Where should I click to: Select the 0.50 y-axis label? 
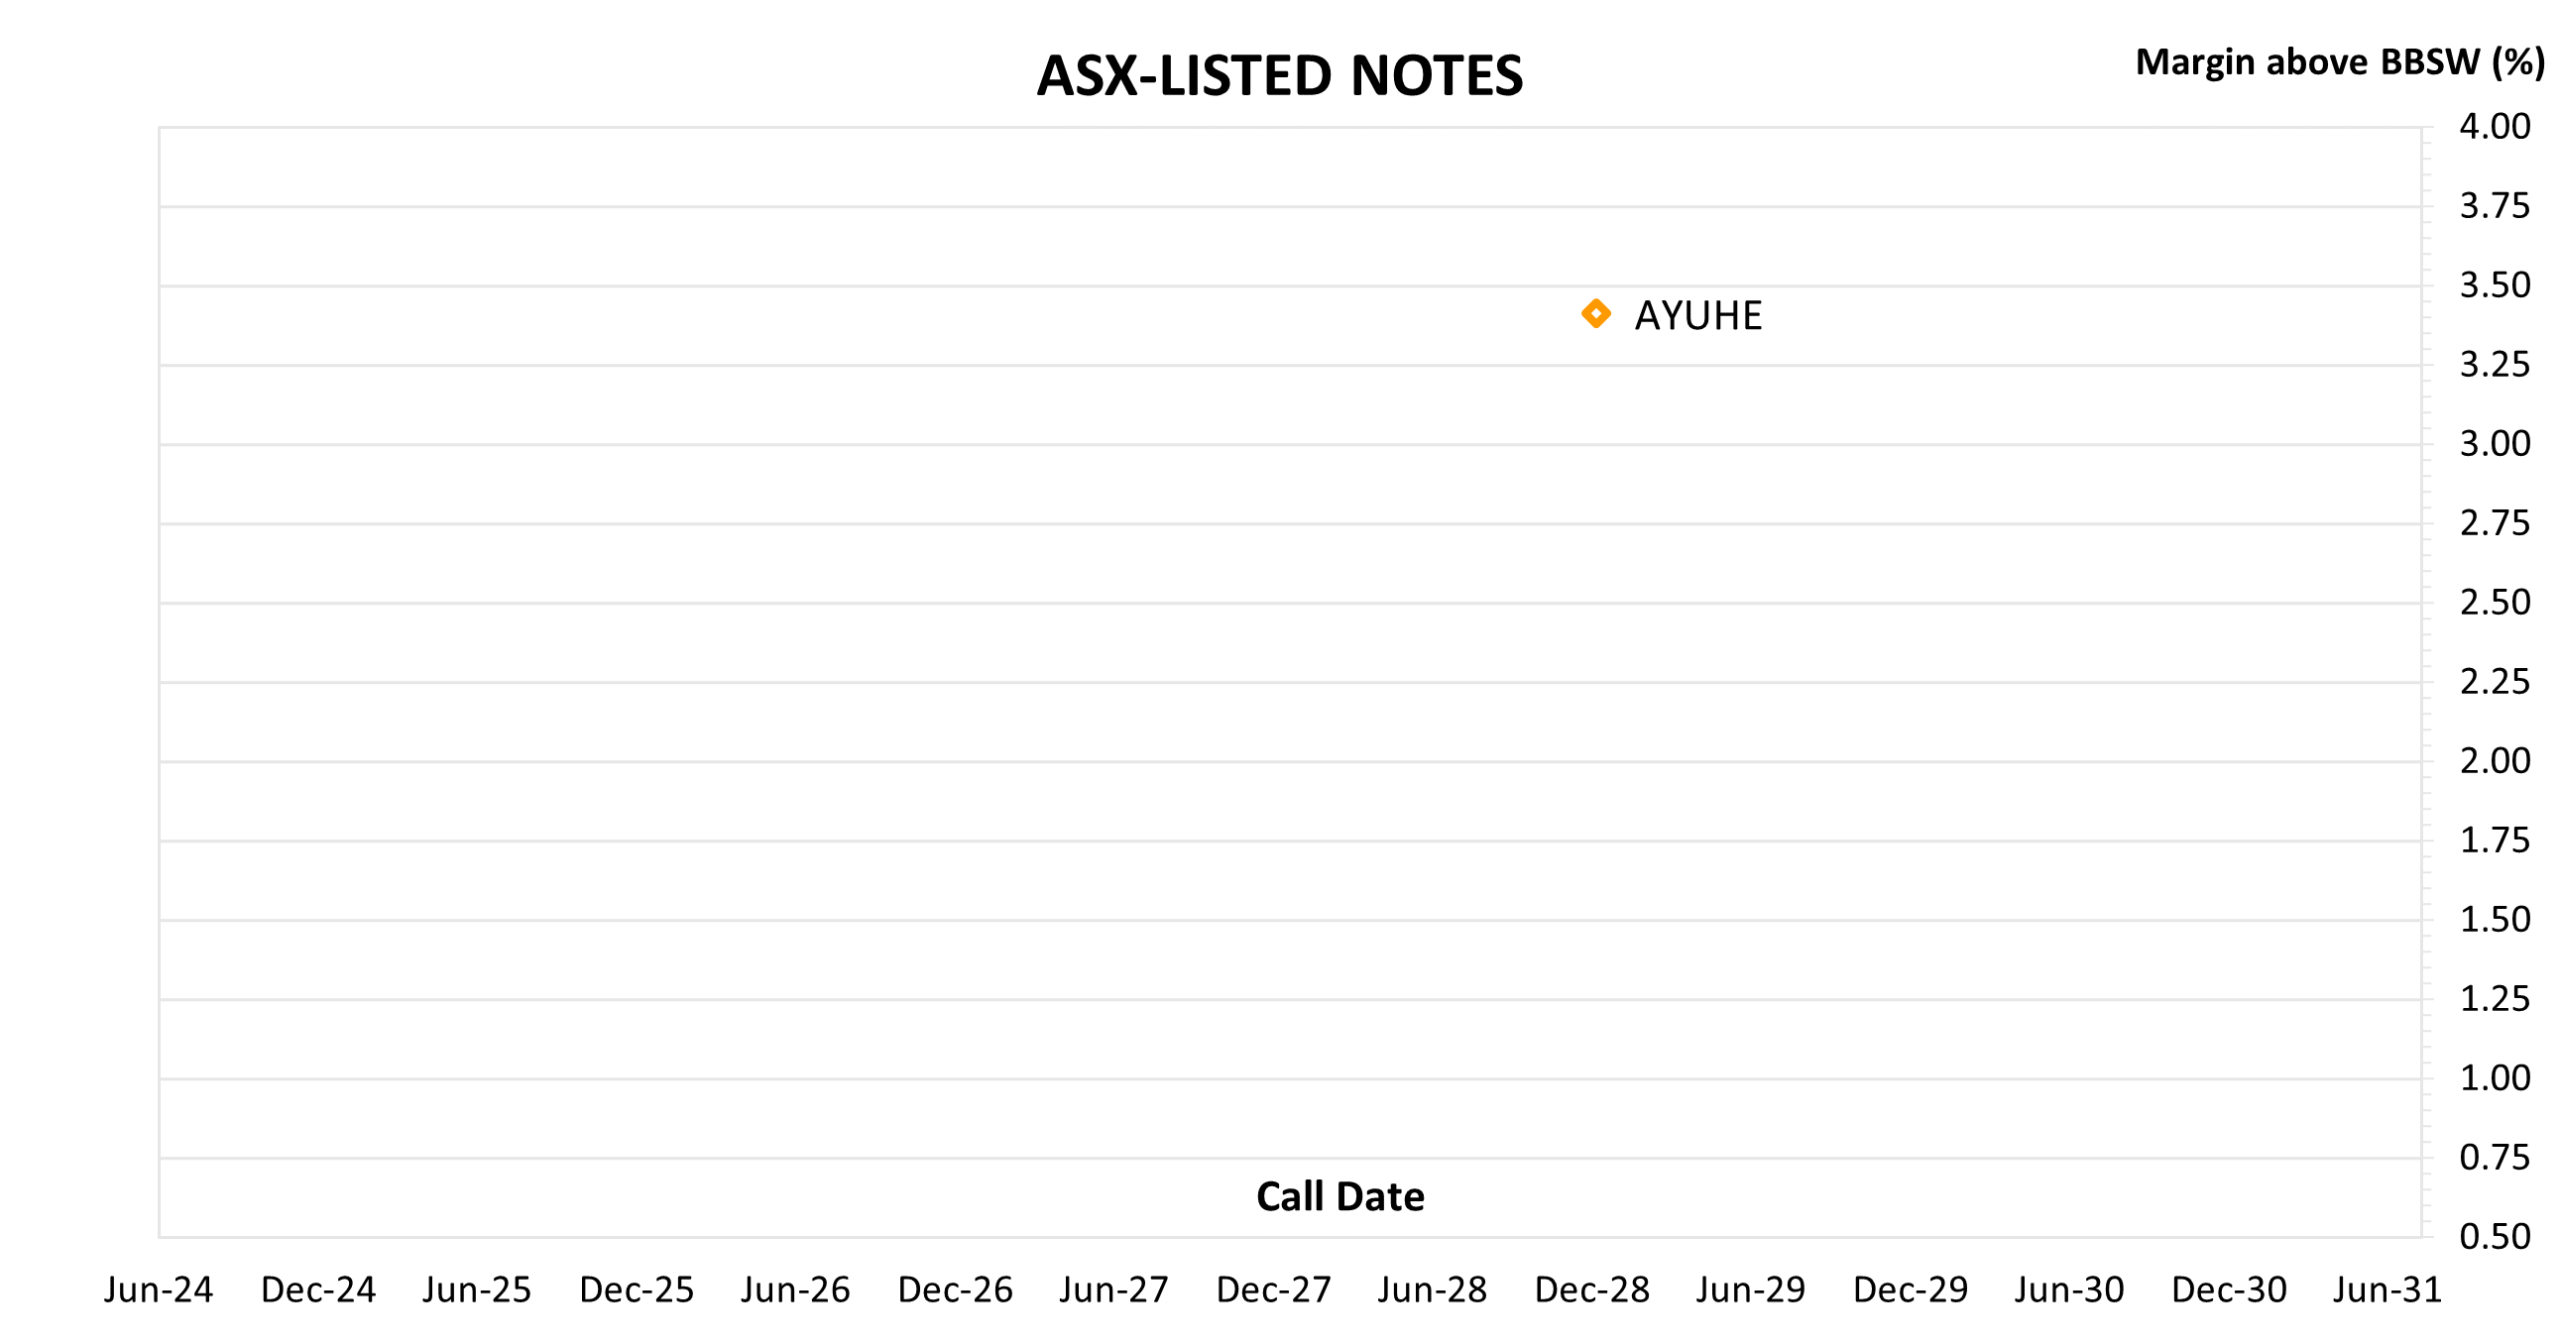pyautogui.click(x=2494, y=1237)
